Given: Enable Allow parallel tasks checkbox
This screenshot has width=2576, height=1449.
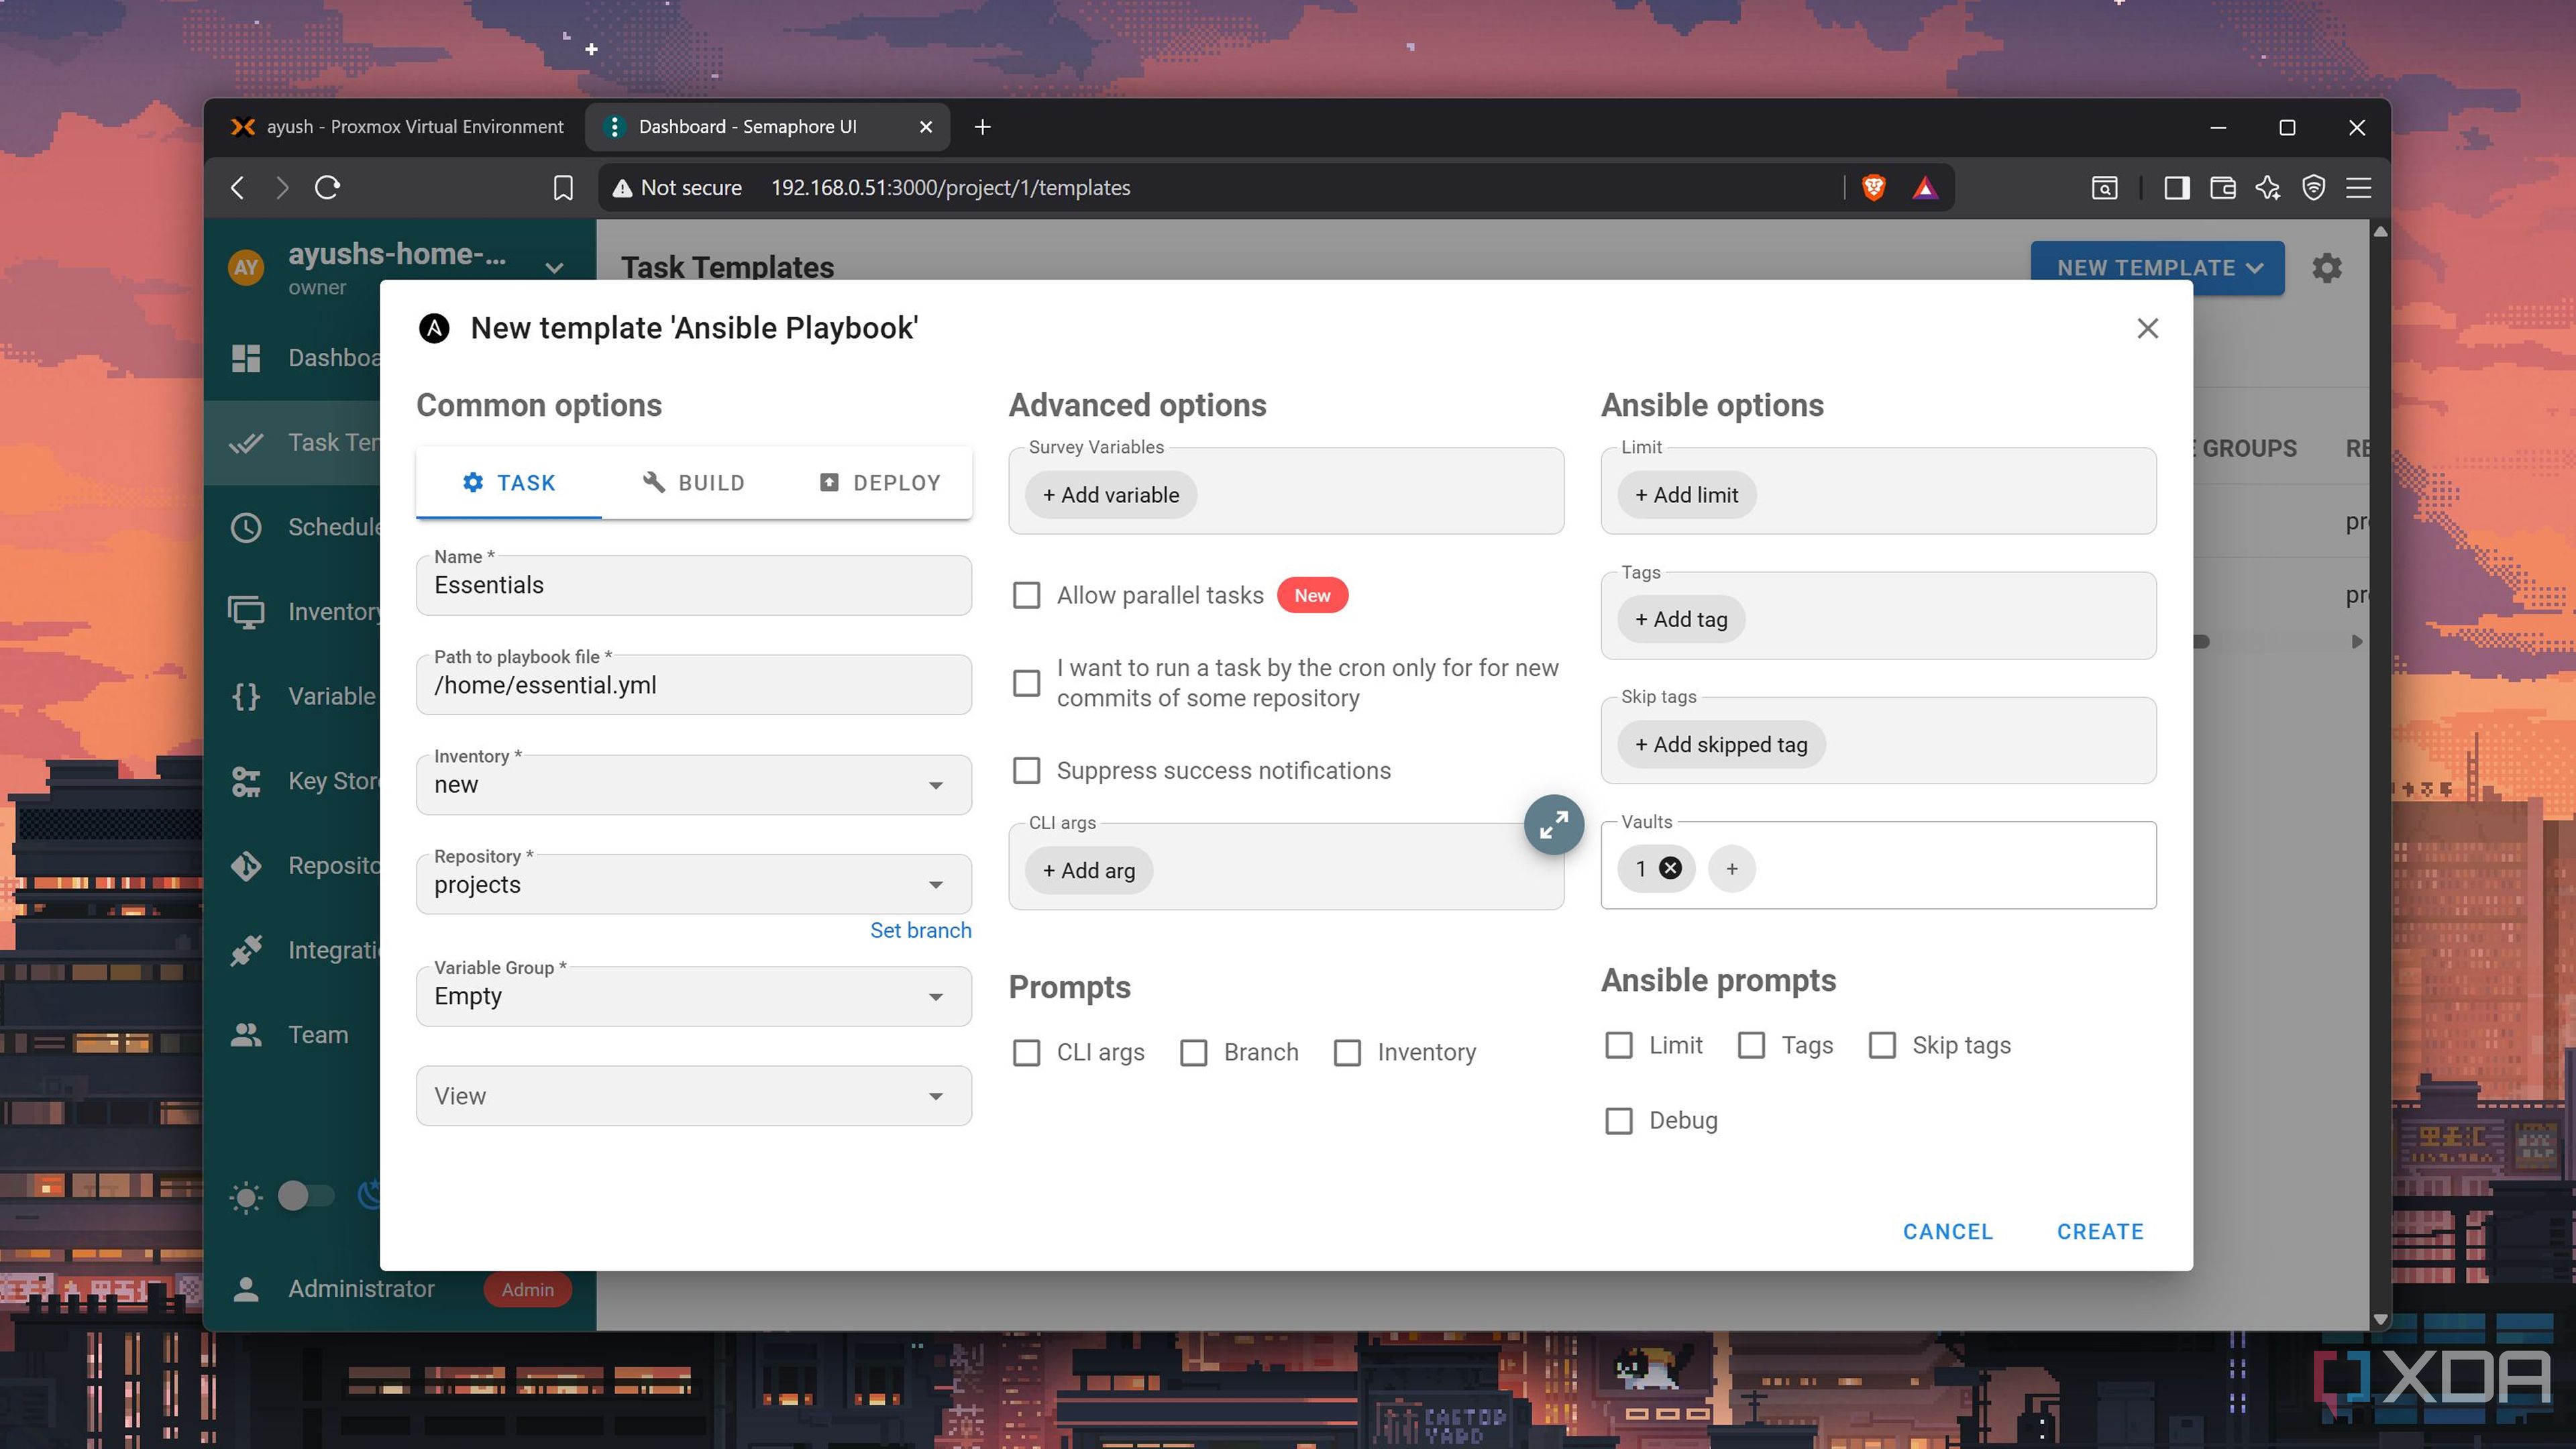Looking at the screenshot, I should click(x=1026, y=595).
